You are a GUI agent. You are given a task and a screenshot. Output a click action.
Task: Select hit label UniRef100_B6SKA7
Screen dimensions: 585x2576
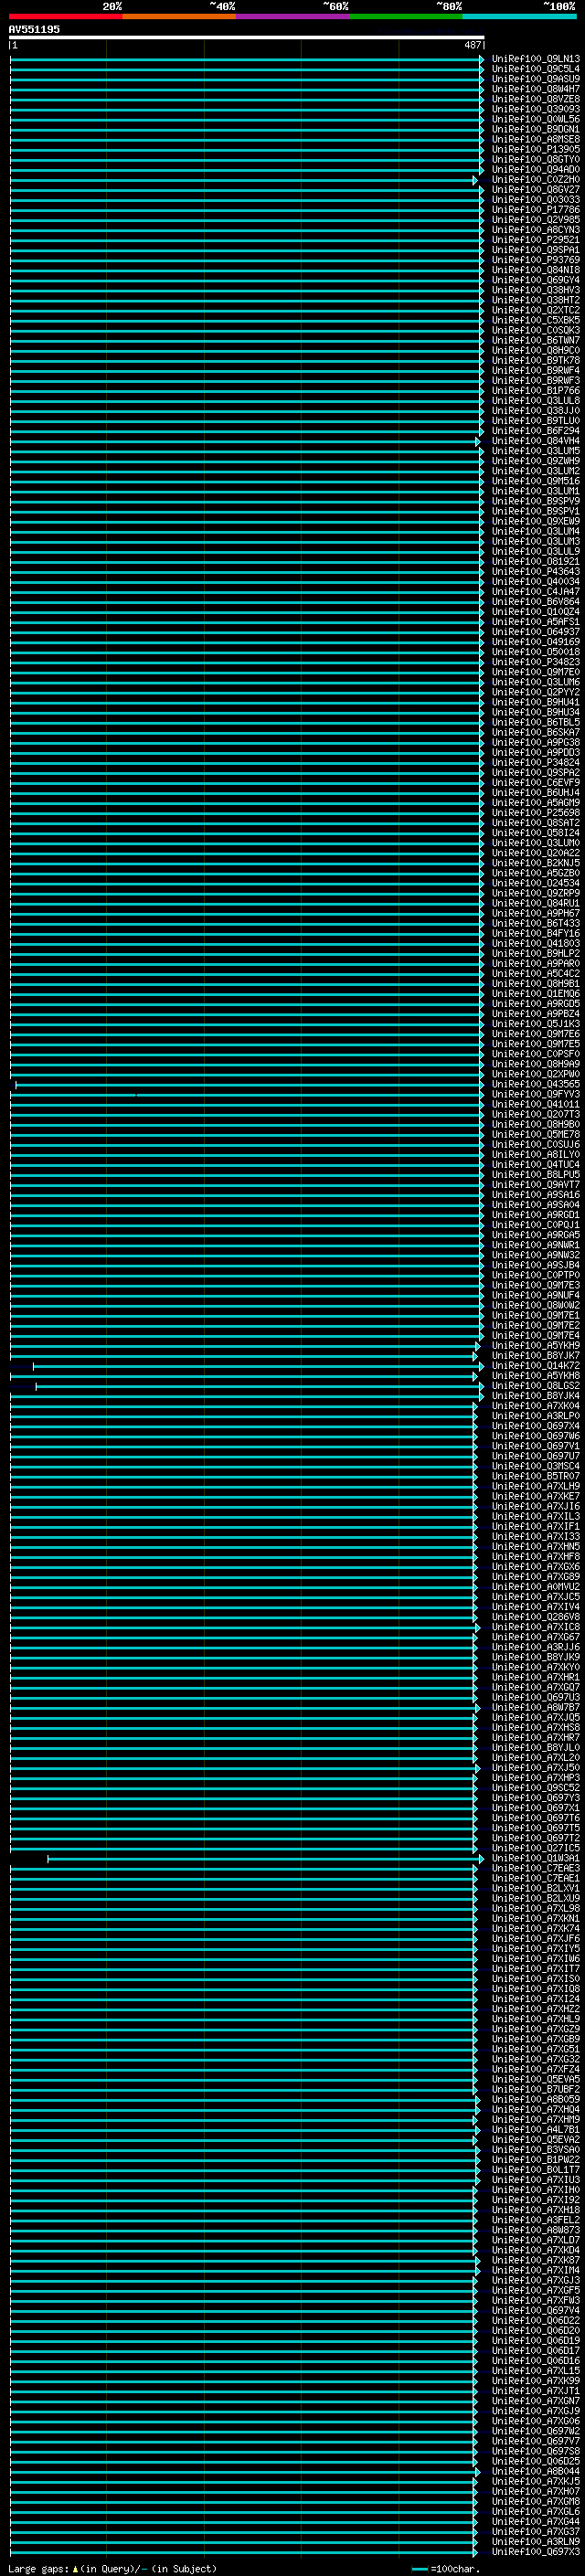coord(535,733)
